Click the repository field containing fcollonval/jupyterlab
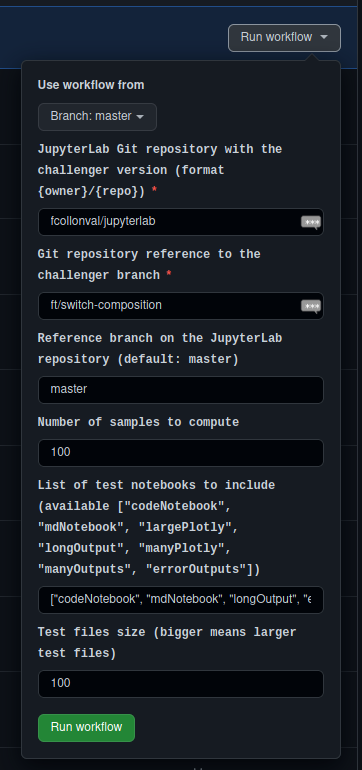 tap(181, 222)
